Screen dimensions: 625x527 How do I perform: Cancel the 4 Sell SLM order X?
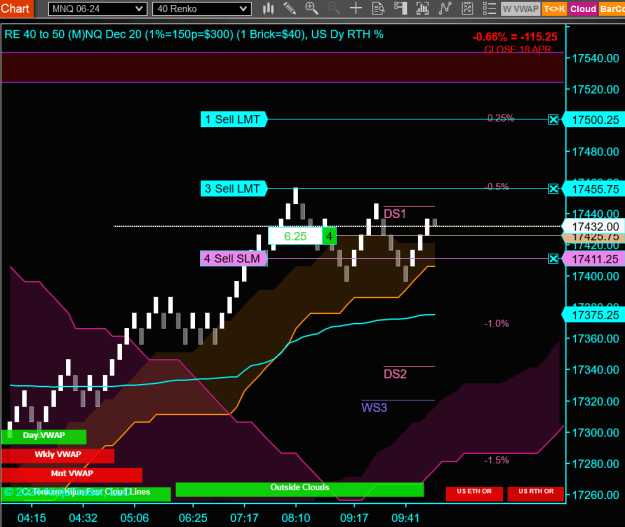[x=553, y=259]
